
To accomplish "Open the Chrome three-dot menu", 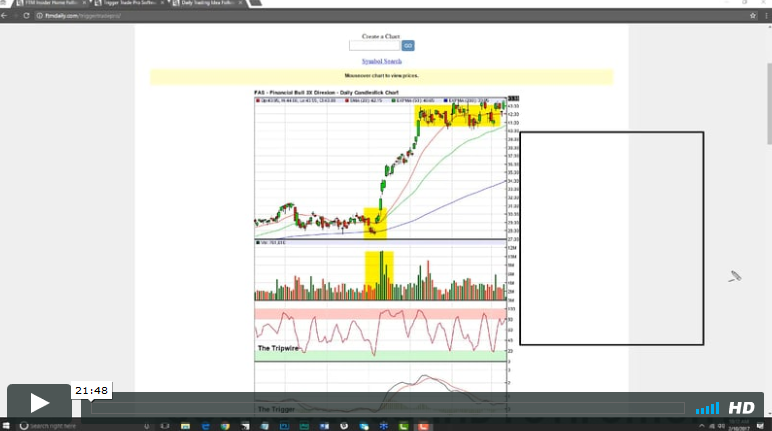I will (764, 16).
